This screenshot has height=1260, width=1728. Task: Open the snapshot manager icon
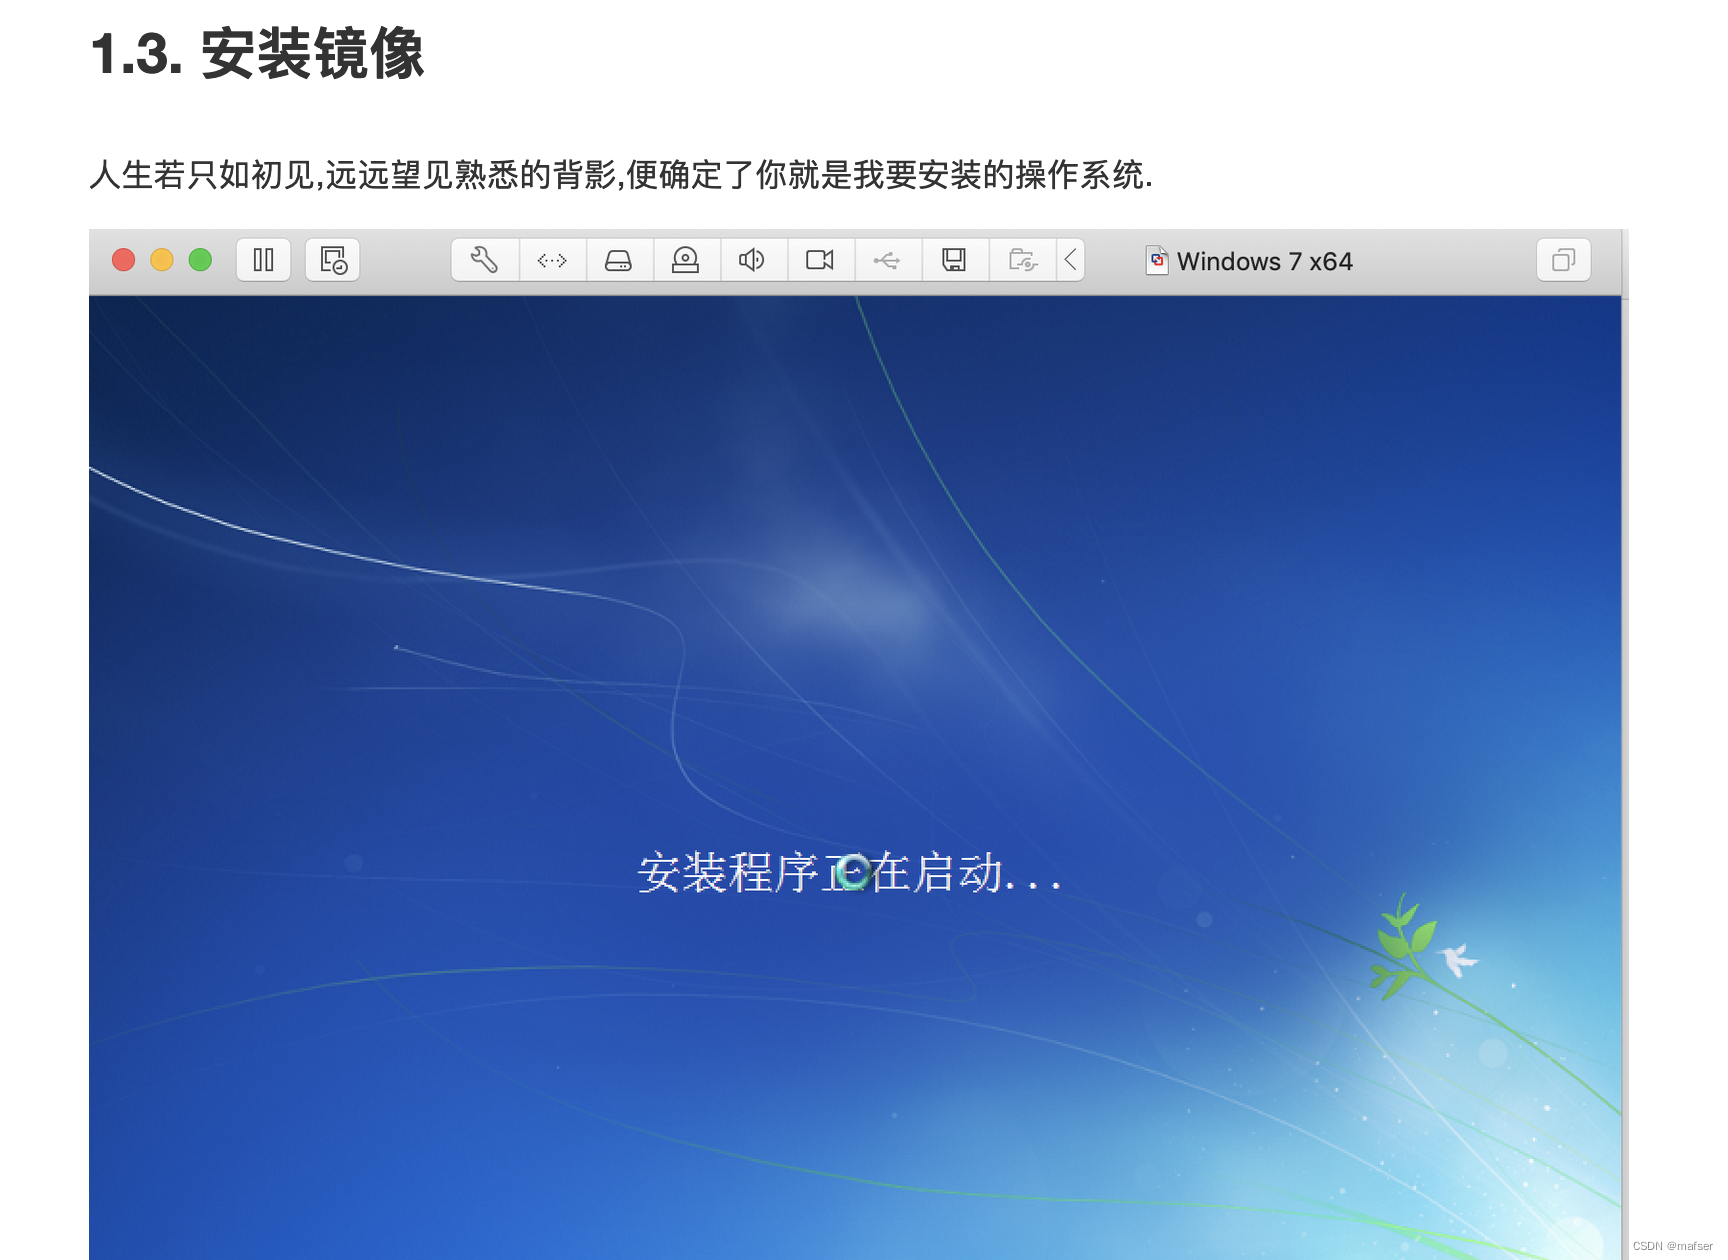pyautogui.click(x=333, y=260)
